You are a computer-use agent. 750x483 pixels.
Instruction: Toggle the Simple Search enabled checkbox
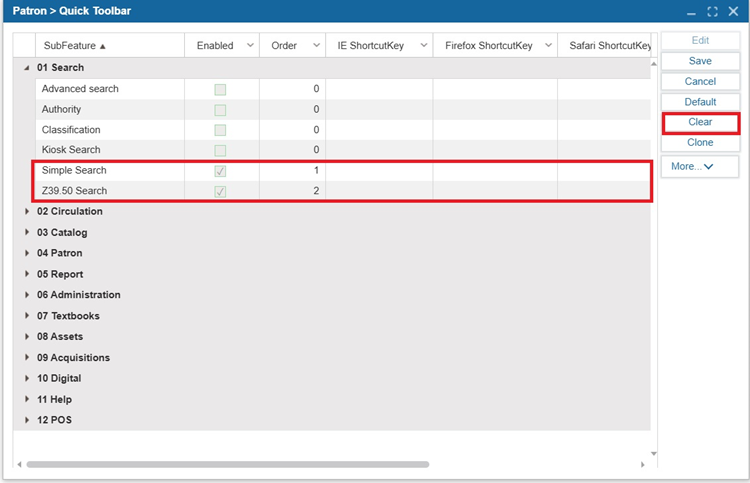(220, 171)
